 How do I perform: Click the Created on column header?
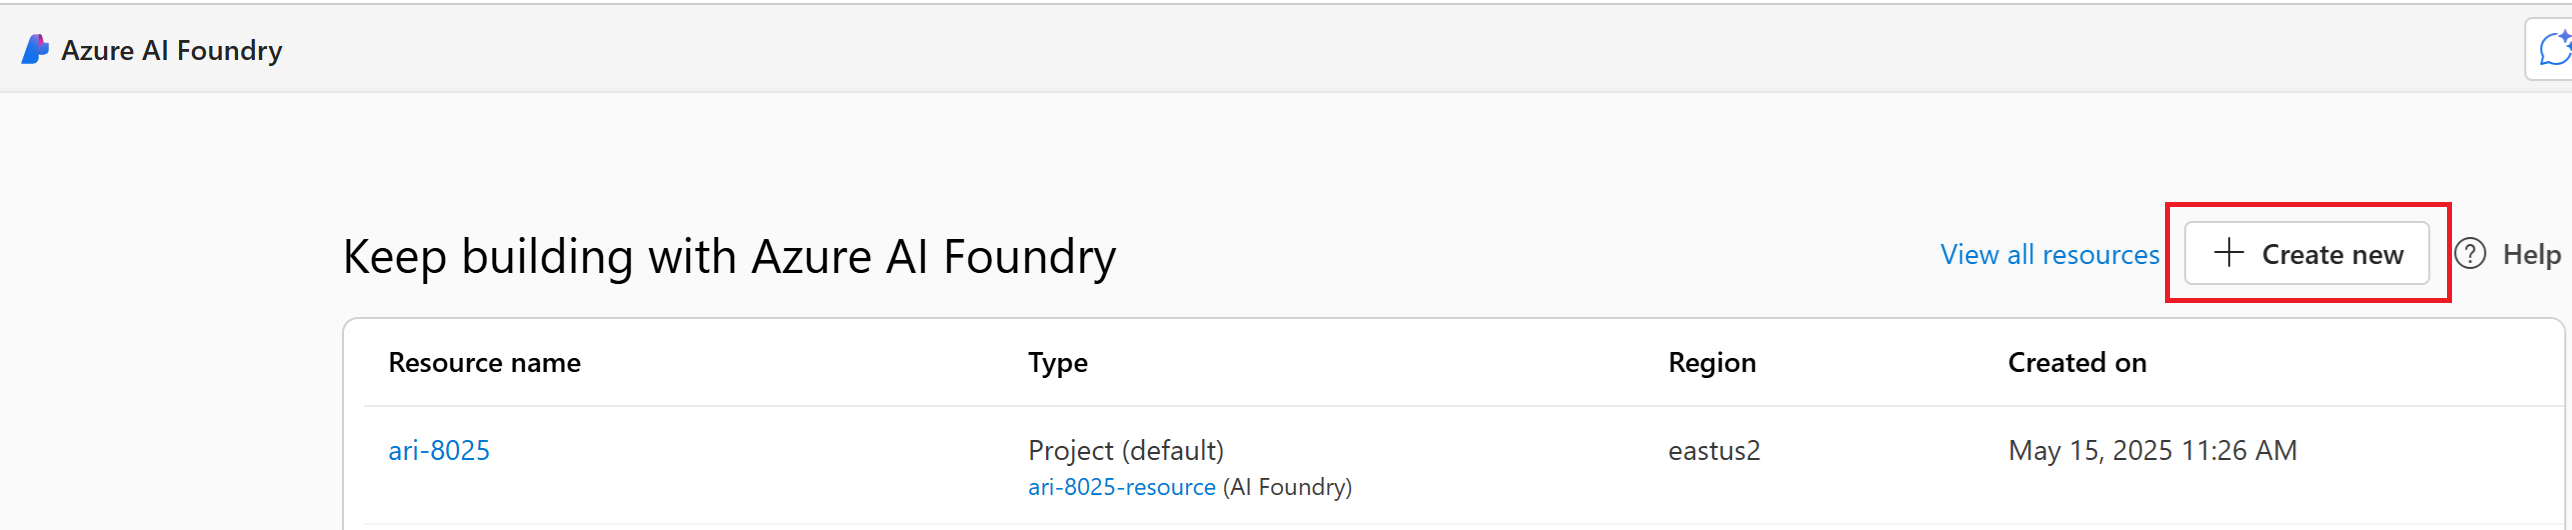tap(2076, 362)
